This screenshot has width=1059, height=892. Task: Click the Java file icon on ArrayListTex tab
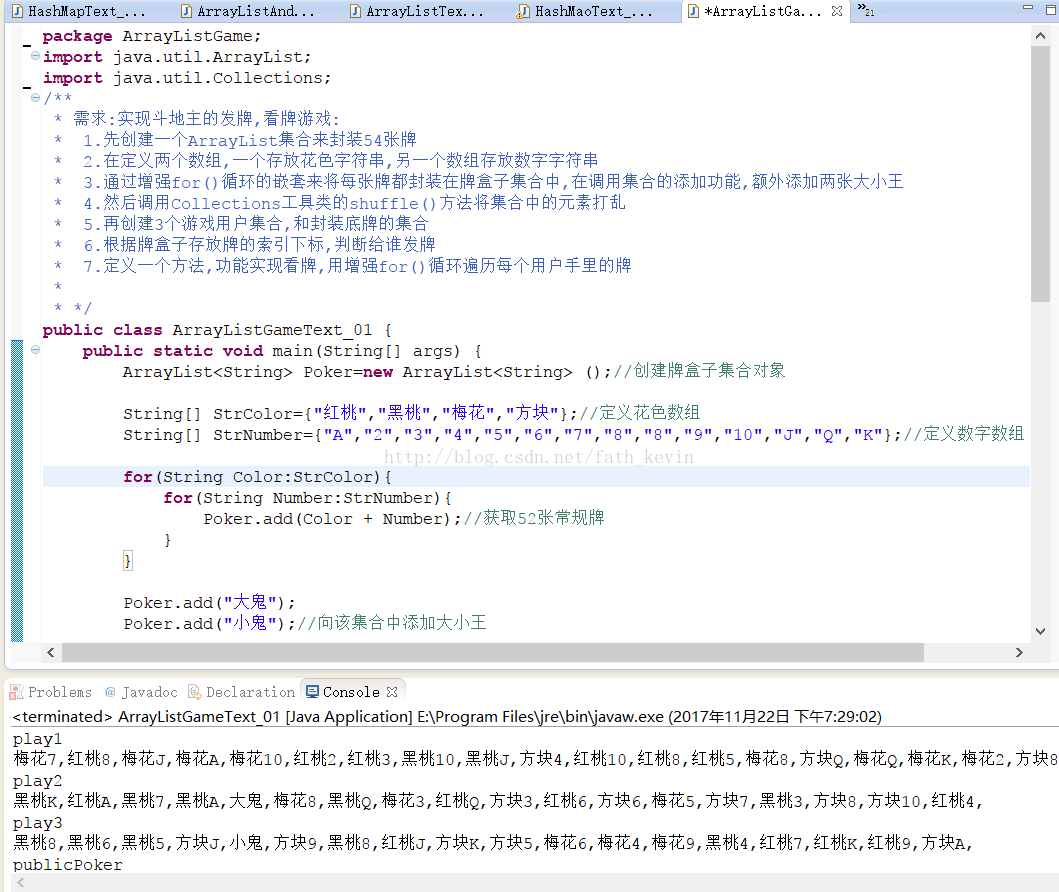pyautogui.click(x=355, y=11)
